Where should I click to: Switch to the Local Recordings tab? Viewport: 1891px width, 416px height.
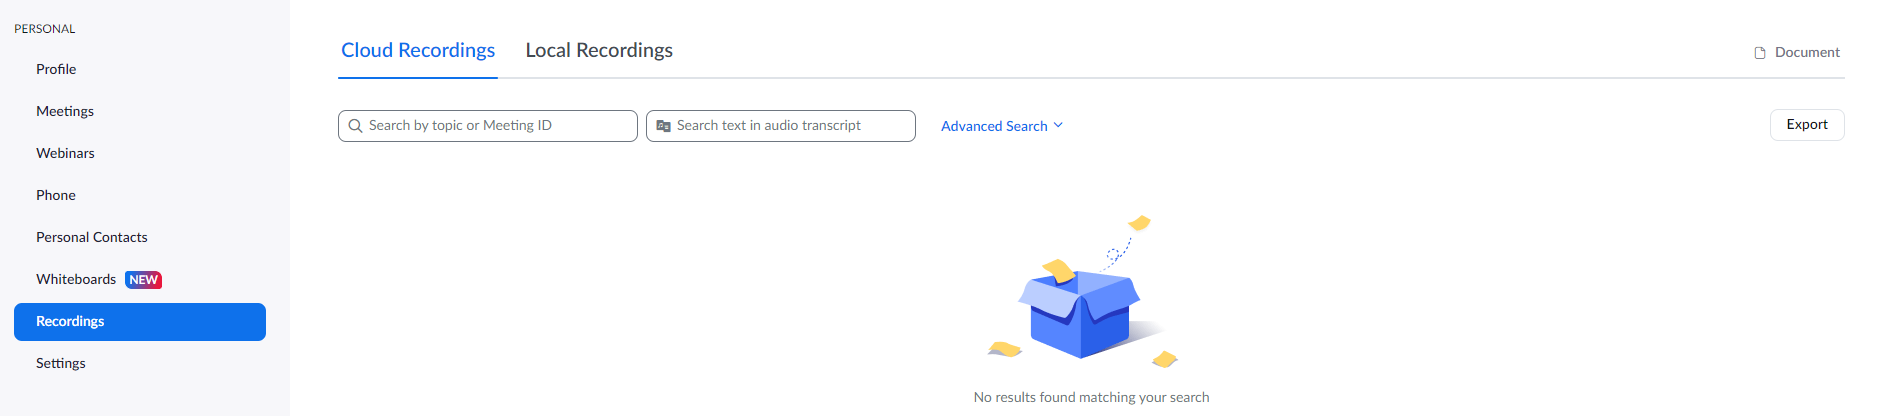point(599,50)
